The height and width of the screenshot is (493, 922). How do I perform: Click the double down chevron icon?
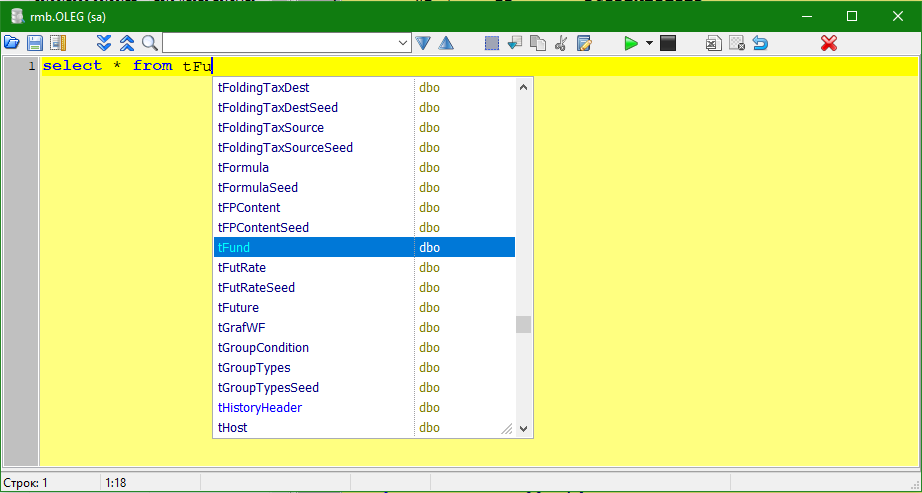104,43
